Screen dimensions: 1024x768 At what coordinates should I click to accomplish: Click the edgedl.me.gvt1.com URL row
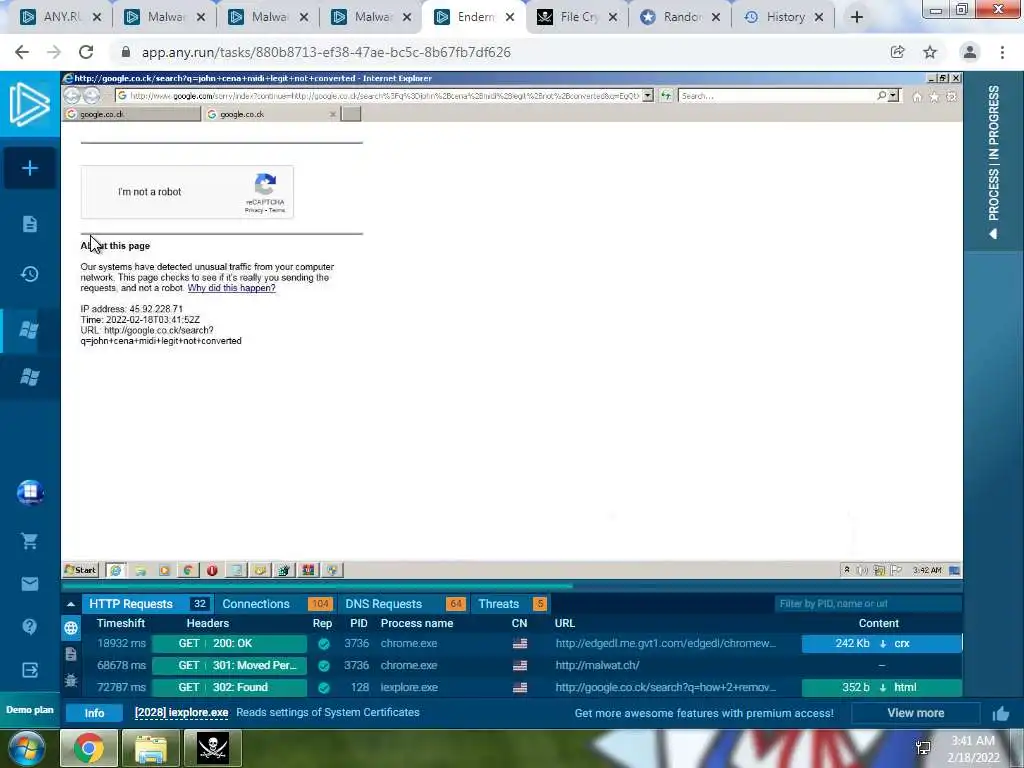coord(665,643)
